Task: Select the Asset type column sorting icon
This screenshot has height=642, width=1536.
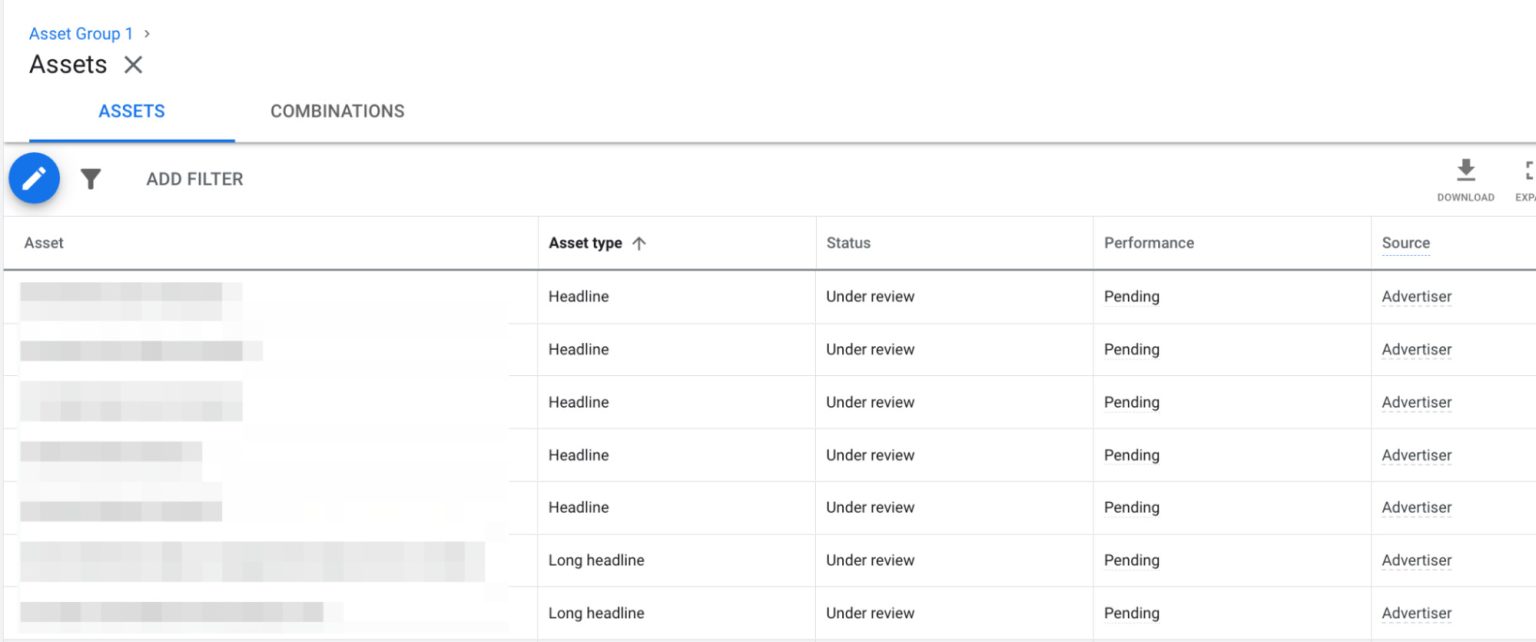Action: pyautogui.click(x=641, y=242)
